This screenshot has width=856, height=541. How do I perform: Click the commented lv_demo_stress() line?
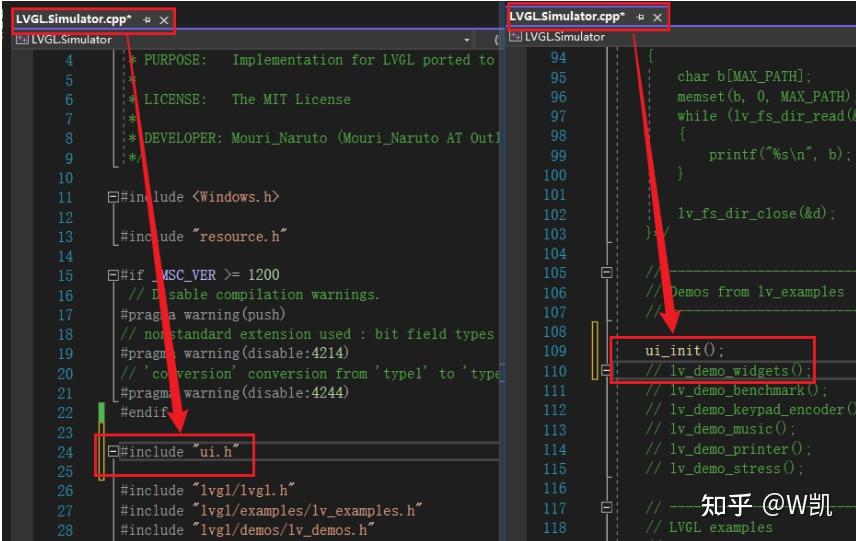[724, 468]
